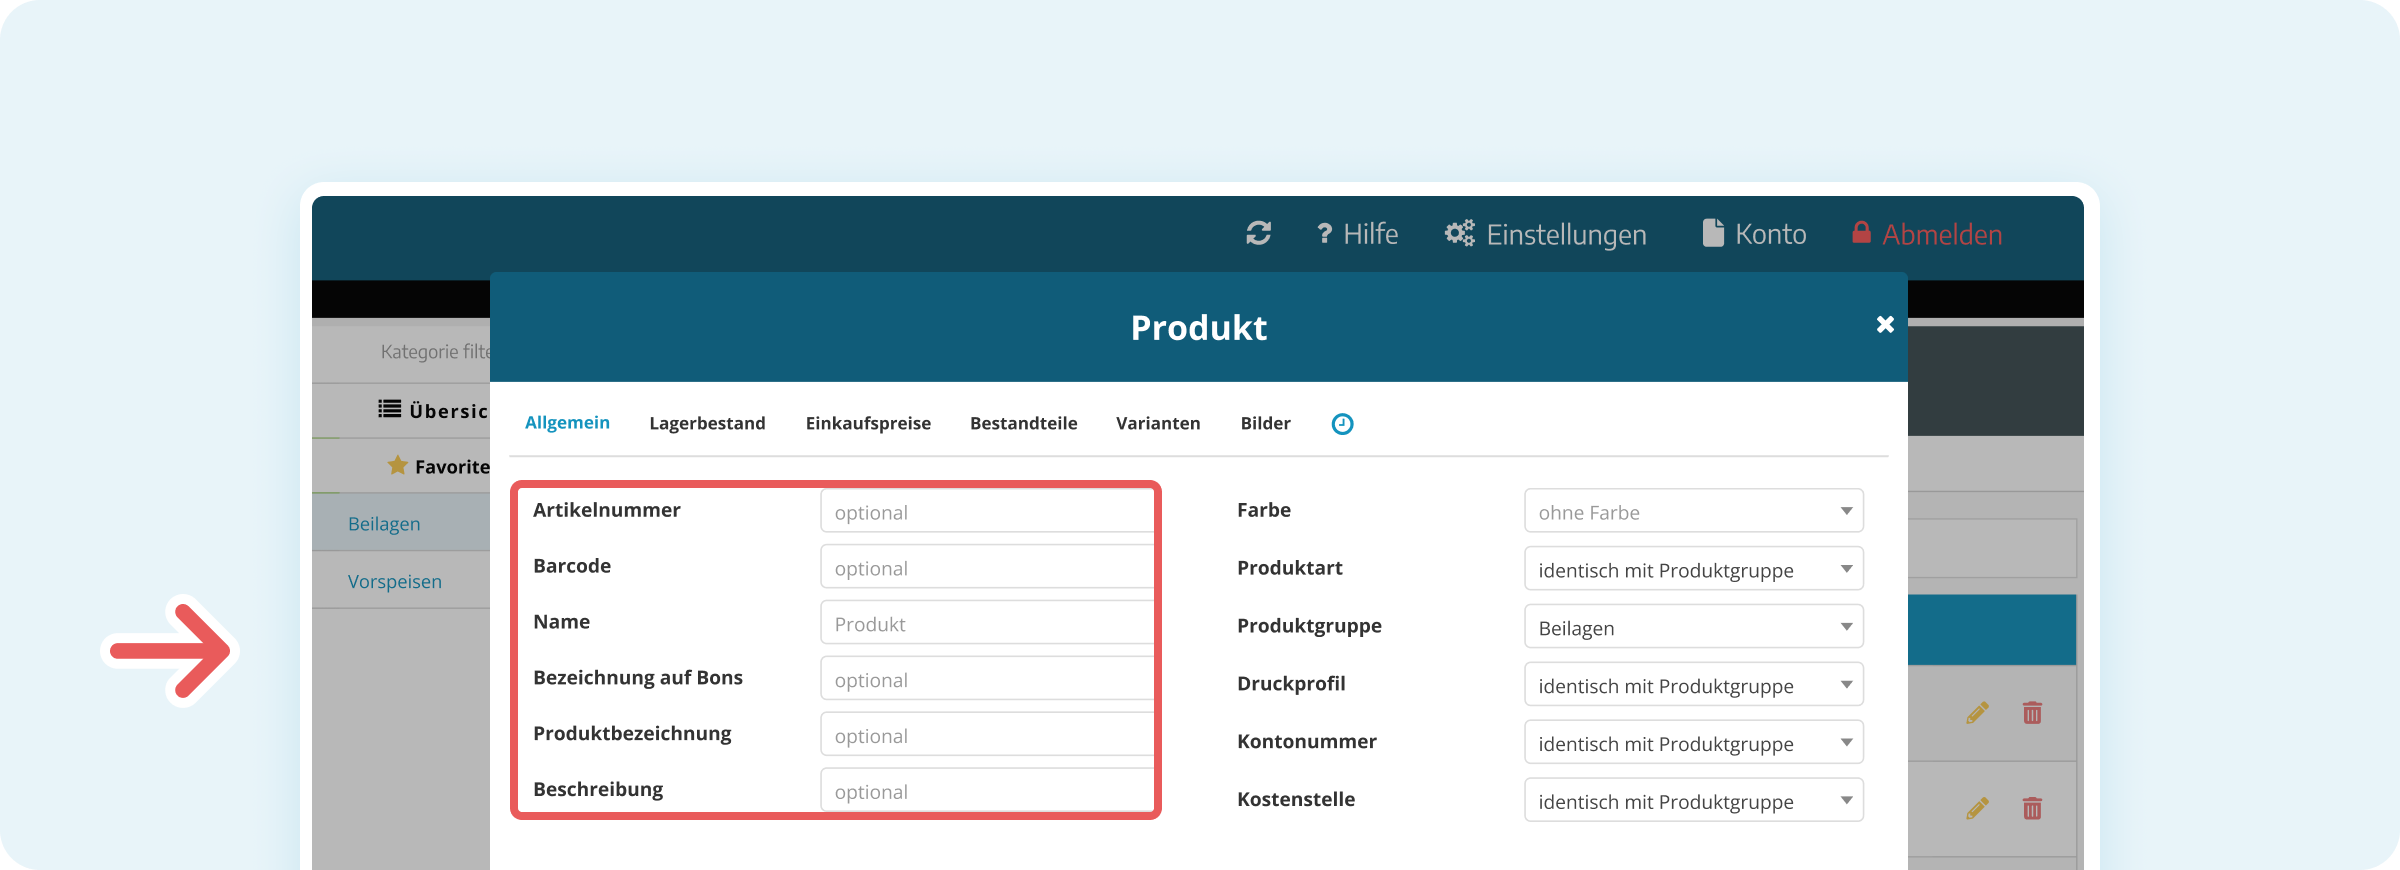2400x870 pixels.
Task: Open the Produktart dropdown
Action: point(1693,569)
